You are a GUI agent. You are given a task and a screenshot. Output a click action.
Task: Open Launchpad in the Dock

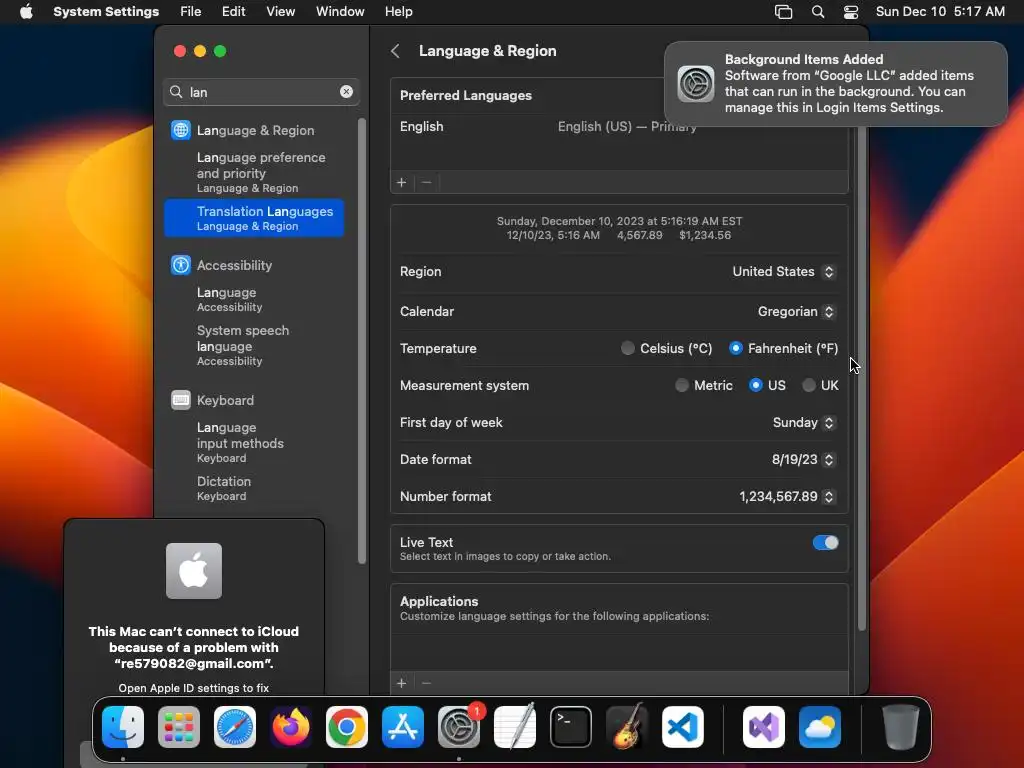tap(179, 727)
